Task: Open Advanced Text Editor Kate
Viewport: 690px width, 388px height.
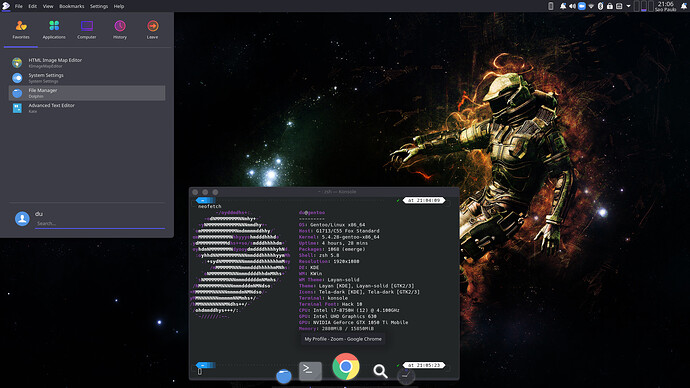Action: [87, 108]
